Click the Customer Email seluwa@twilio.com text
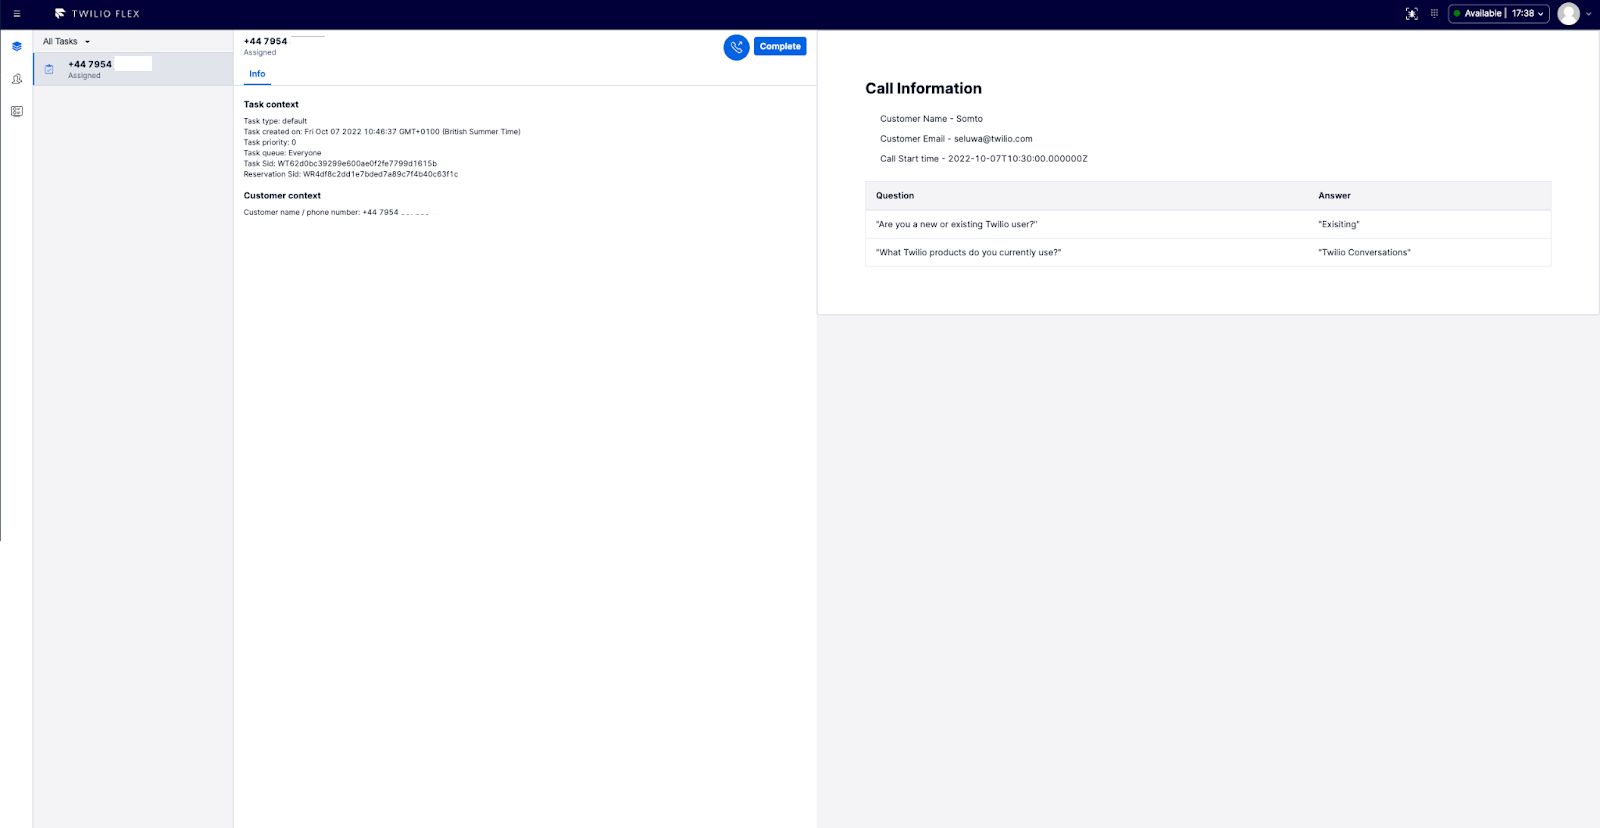The image size is (1600, 828). tap(956, 139)
